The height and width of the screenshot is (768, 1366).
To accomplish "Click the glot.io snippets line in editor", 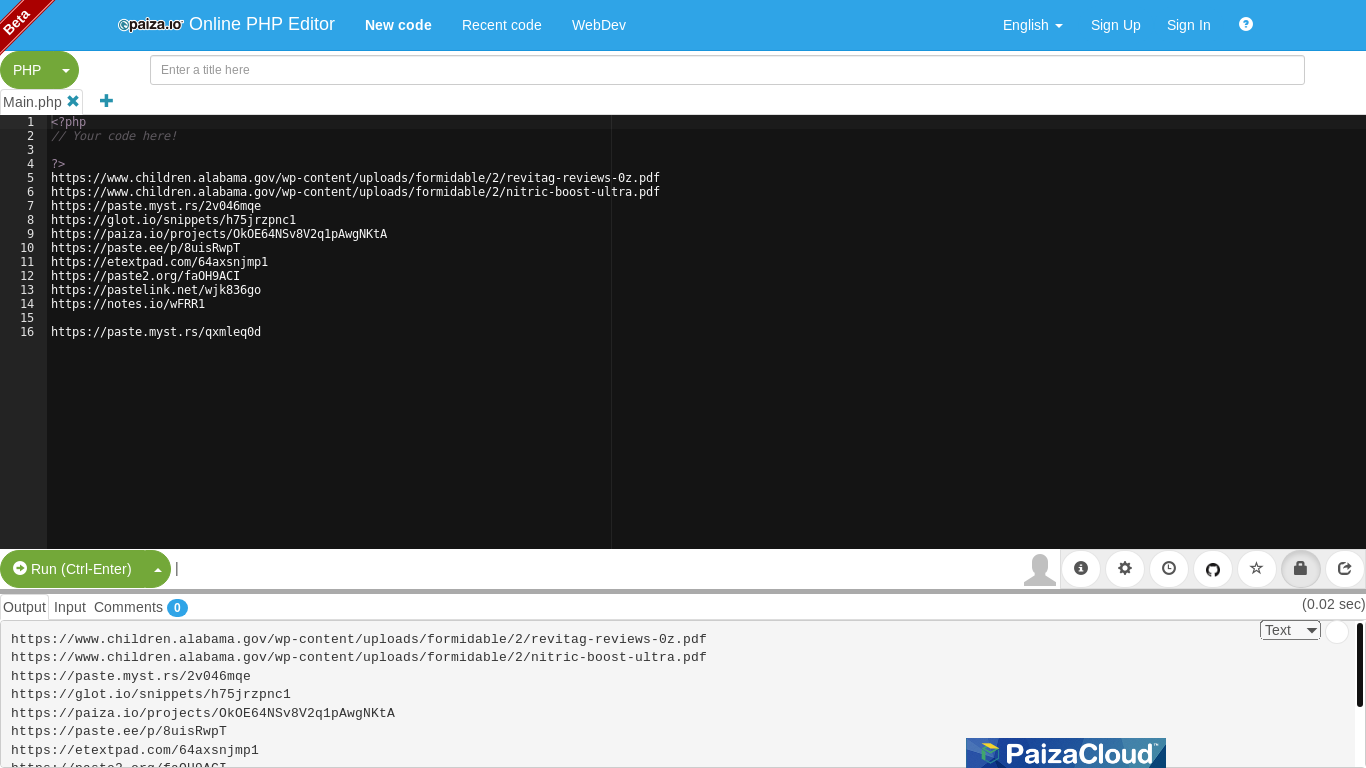I will (x=173, y=220).
